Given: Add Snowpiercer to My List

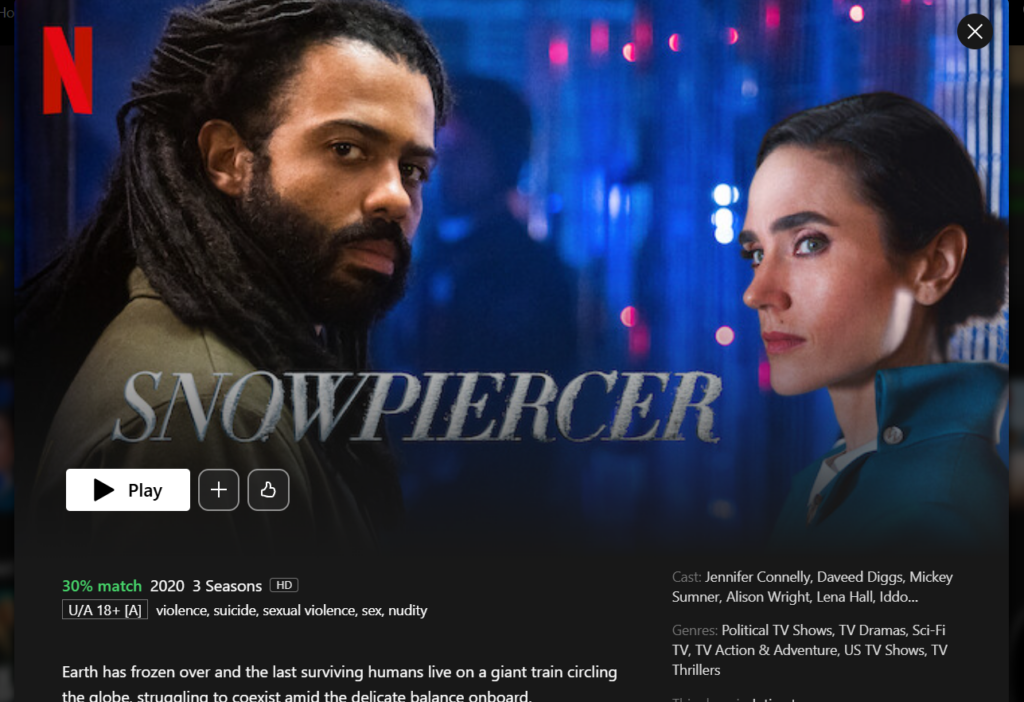Looking at the screenshot, I should tap(219, 490).
